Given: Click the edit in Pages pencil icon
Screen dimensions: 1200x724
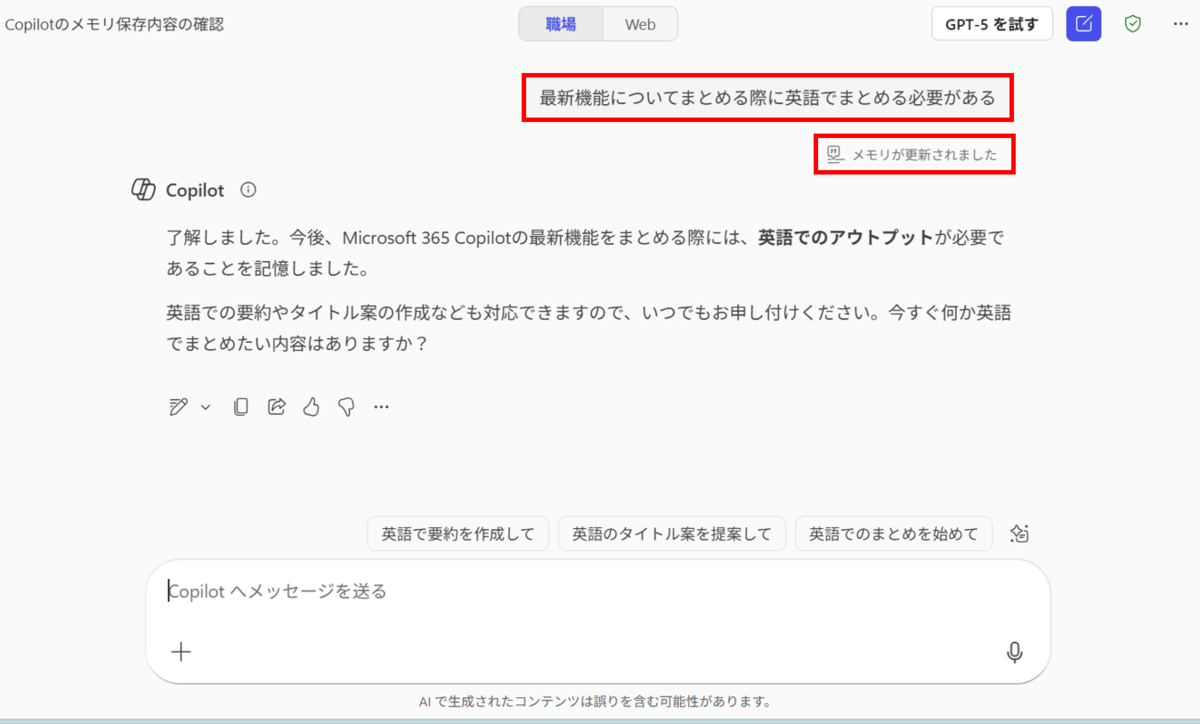Looking at the screenshot, I should (178, 407).
